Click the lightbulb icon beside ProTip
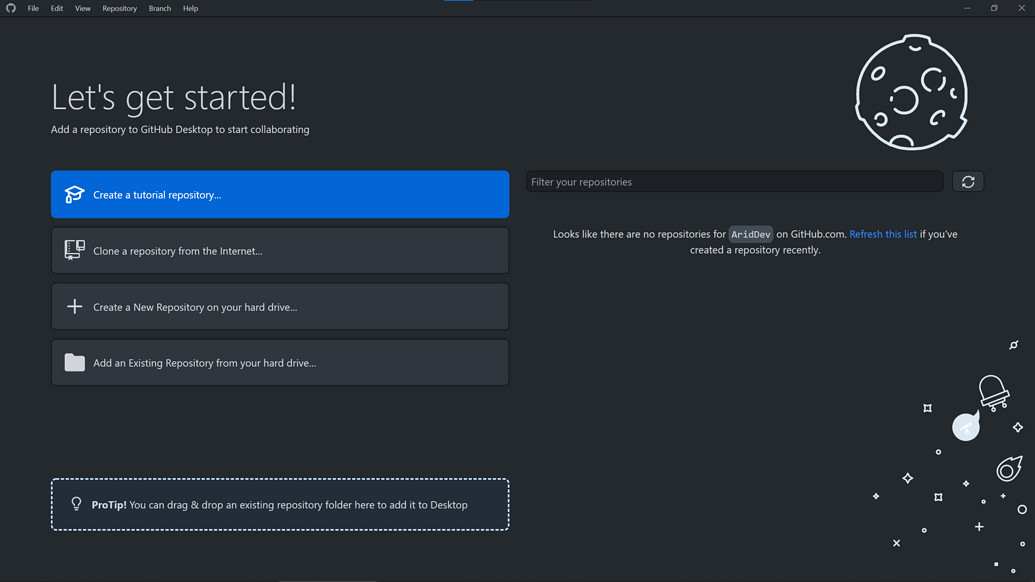 (76, 504)
